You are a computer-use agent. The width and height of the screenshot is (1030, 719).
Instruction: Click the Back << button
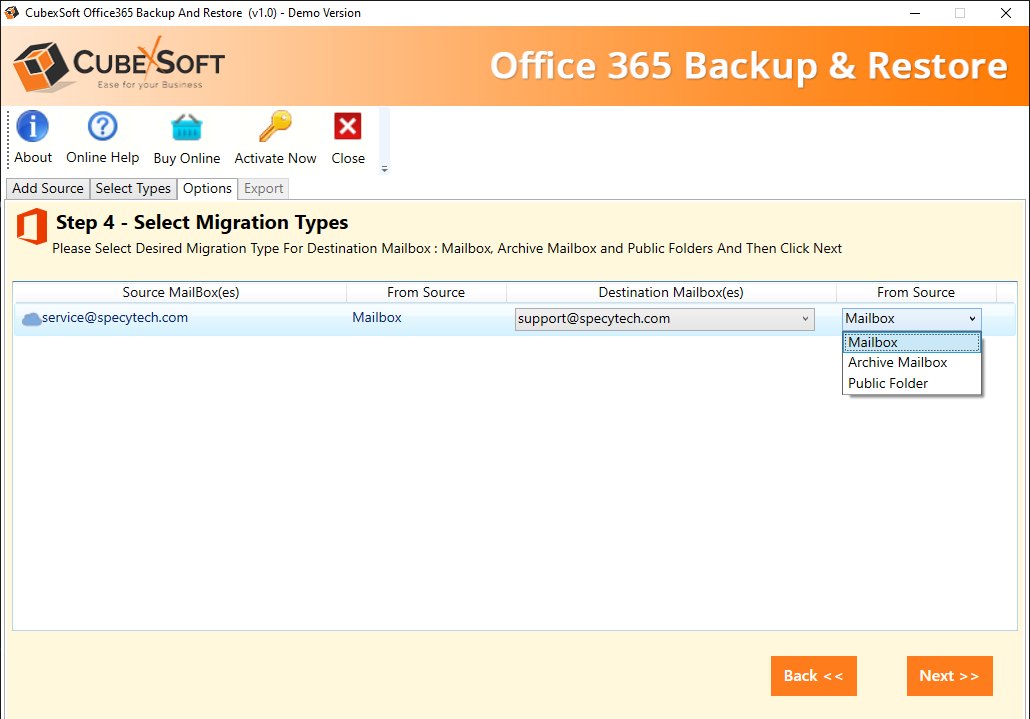[813, 676]
